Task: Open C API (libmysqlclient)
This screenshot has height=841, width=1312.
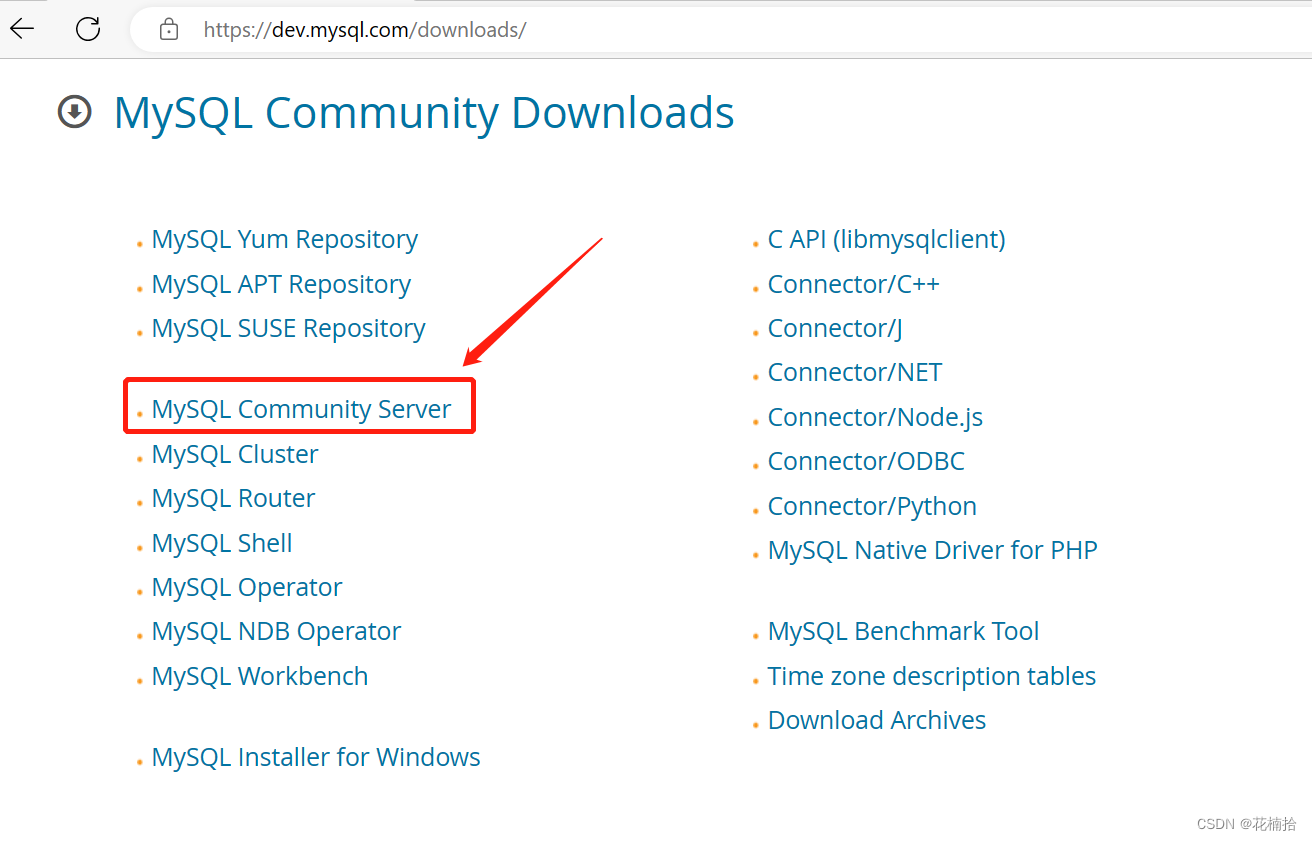Action: pyautogui.click(x=887, y=240)
